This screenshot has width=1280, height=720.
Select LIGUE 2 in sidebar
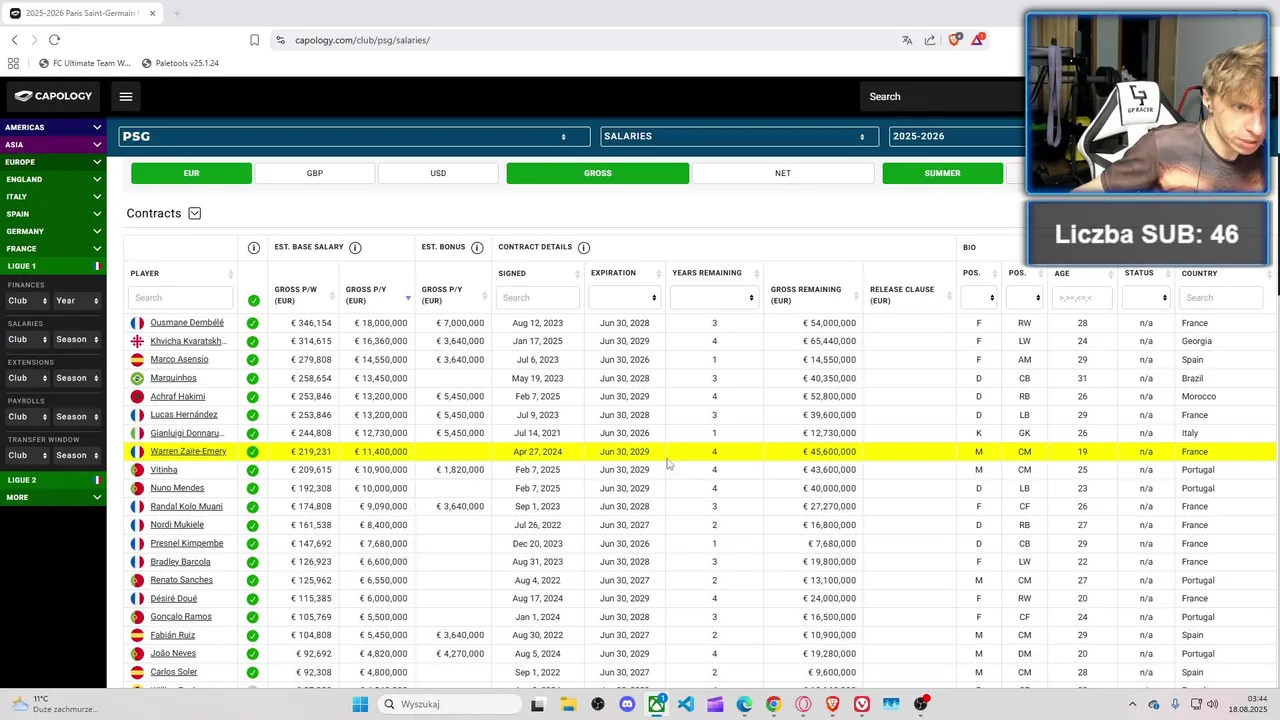tap(53, 480)
